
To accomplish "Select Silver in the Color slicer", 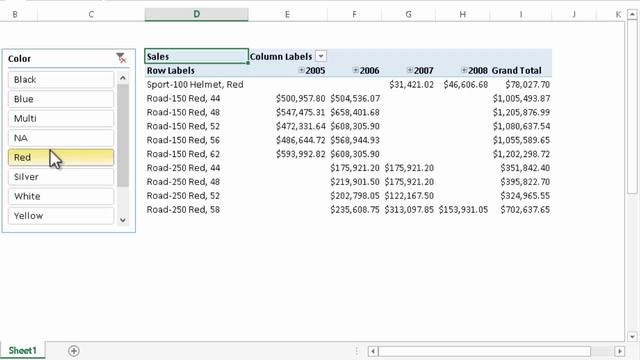I will pos(61,177).
